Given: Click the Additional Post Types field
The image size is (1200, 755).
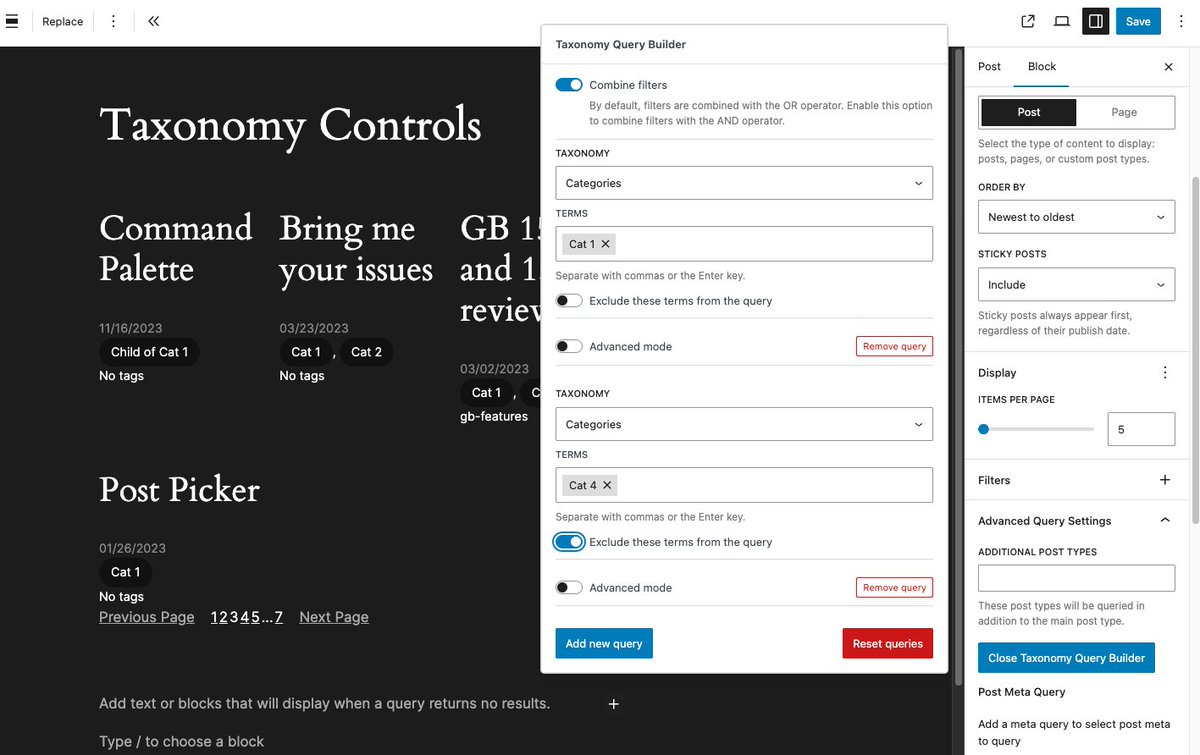Looking at the screenshot, I should [x=1076, y=578].
